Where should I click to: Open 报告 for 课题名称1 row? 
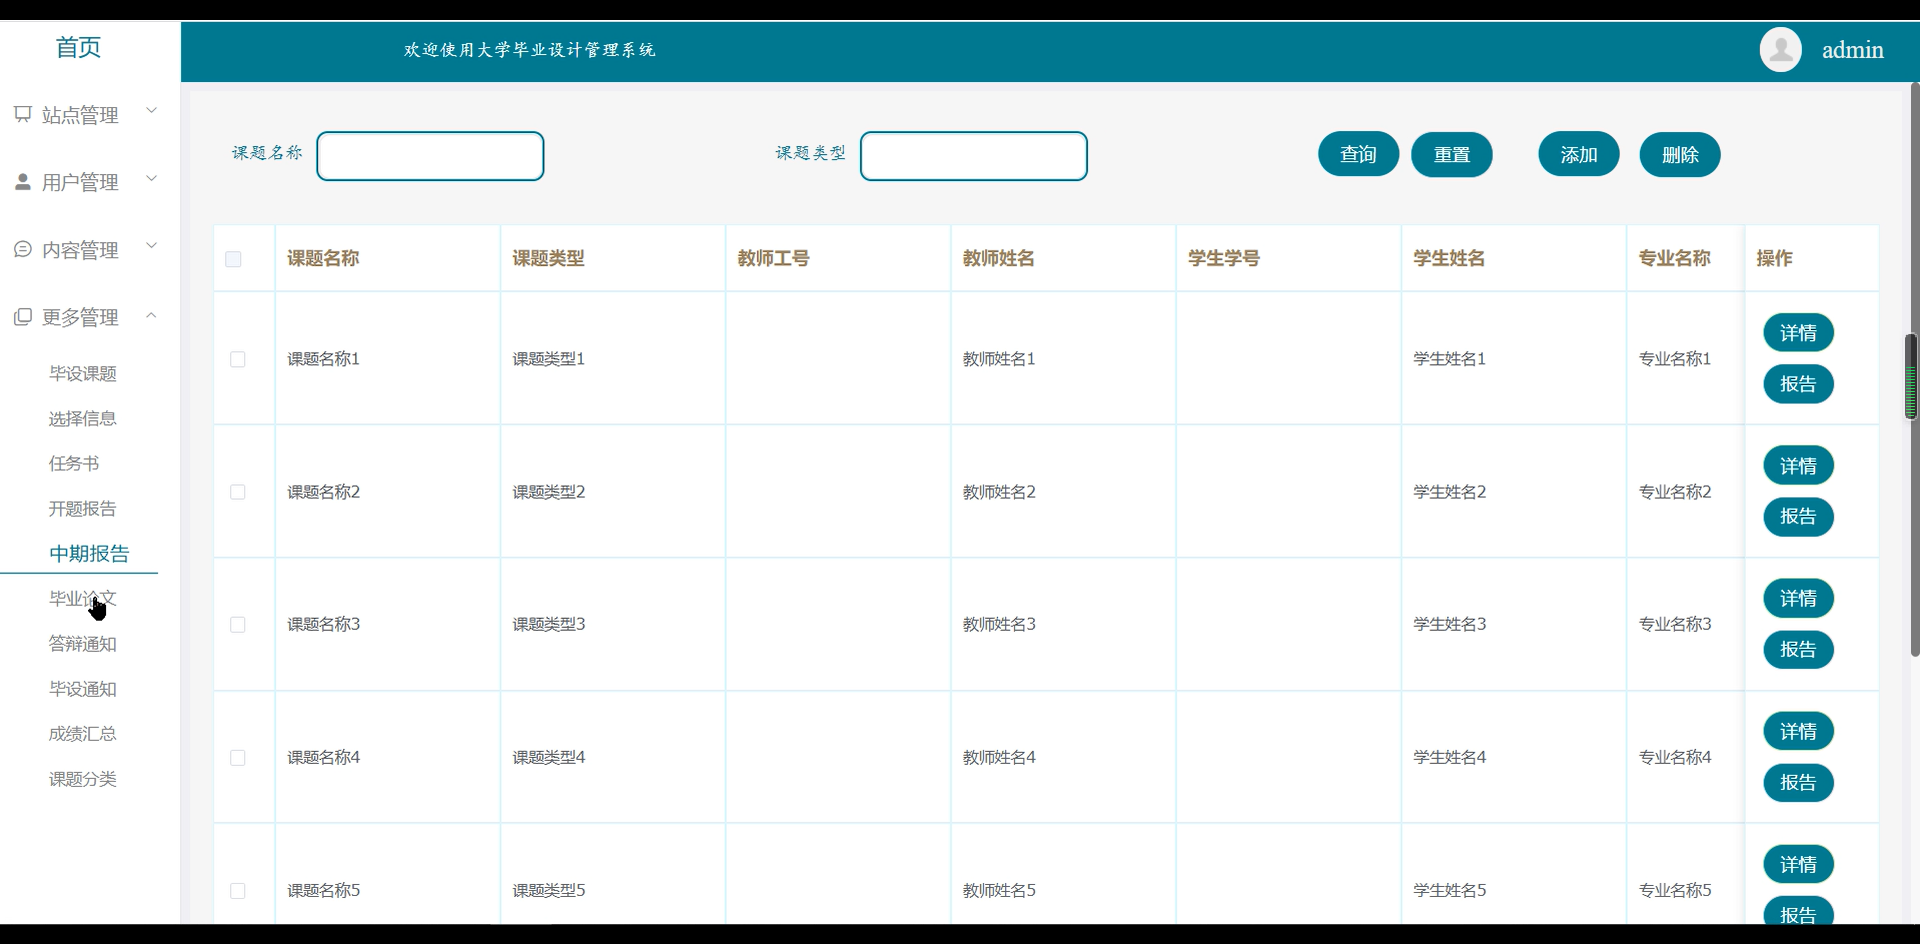pyautogui.click(x=1798, y=384)
